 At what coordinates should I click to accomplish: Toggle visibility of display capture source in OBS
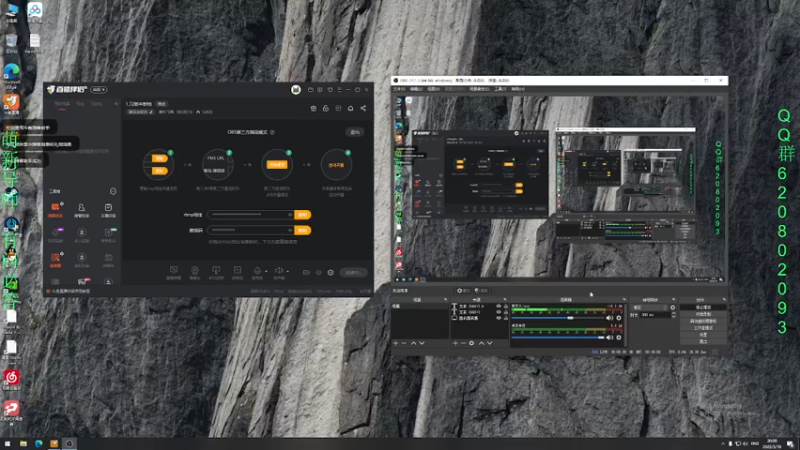coord(498,318)
